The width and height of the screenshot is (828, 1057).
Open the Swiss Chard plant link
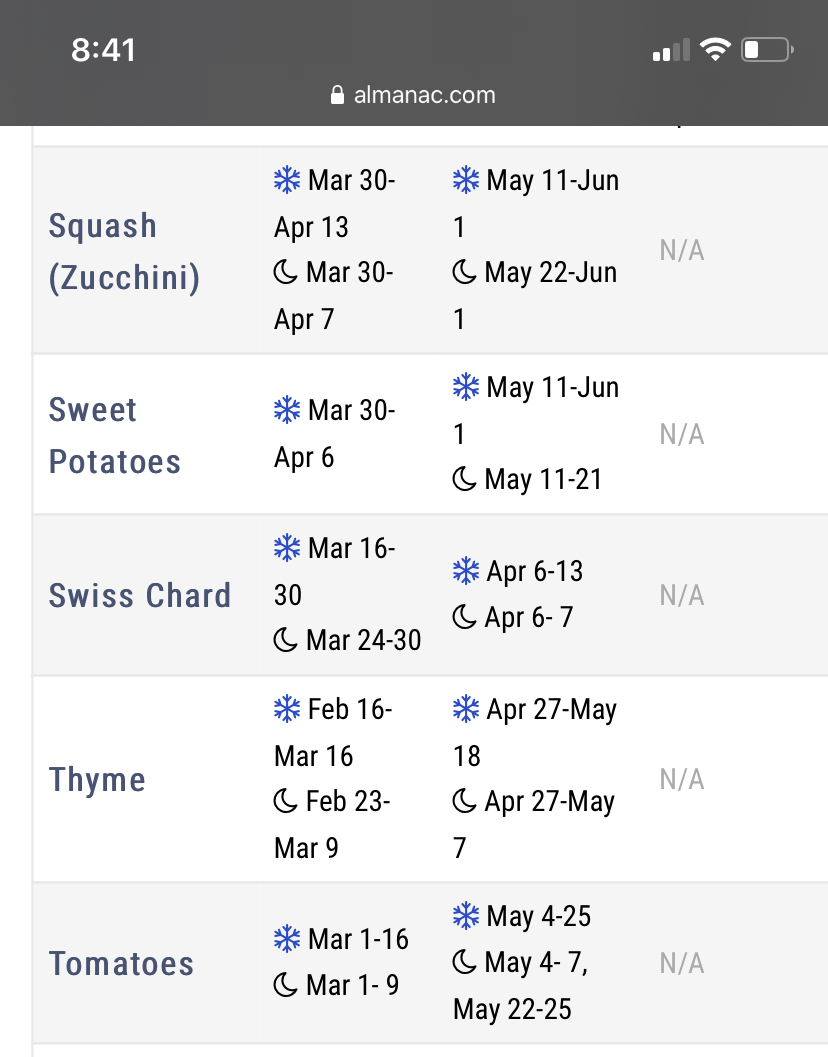(140, 595)
